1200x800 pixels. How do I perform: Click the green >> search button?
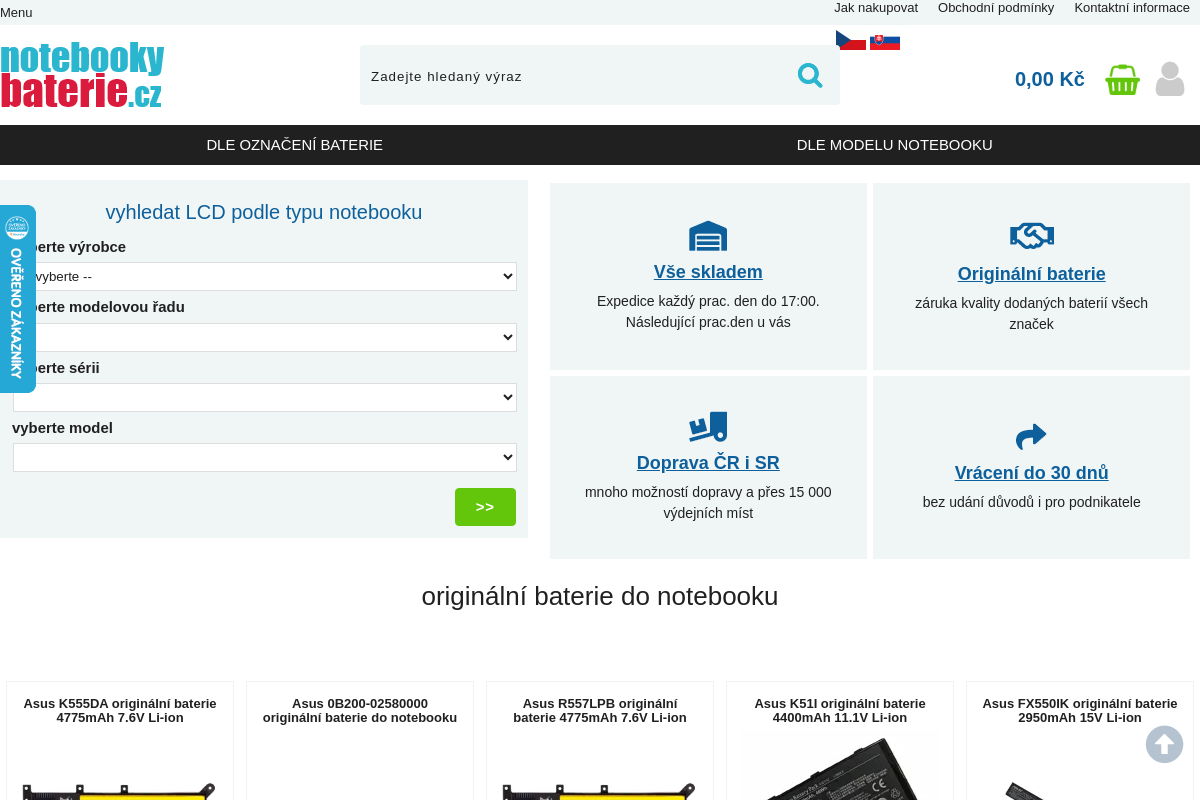click(485, 507)
